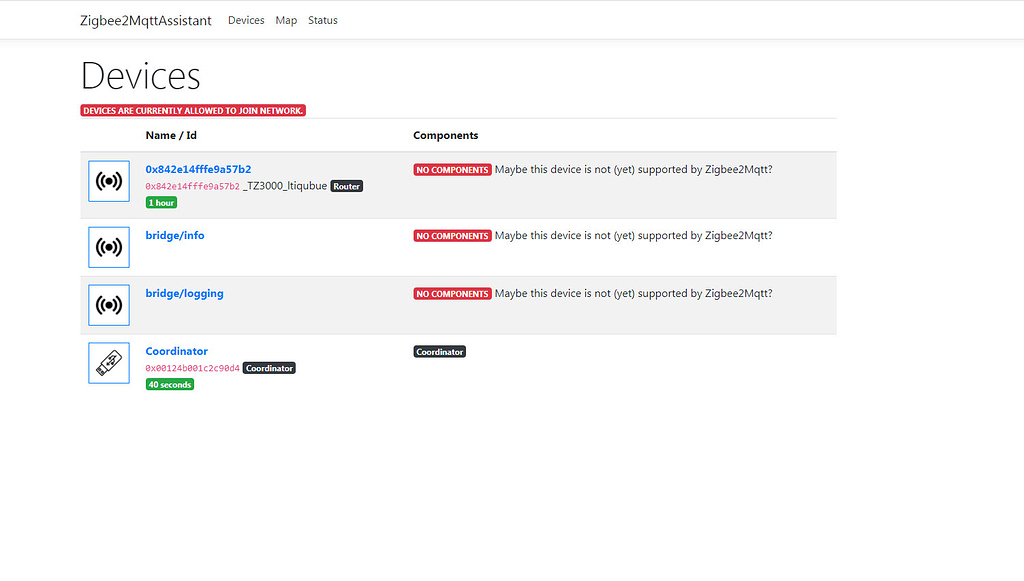This screenshot has width=1024, height=581.
Task: Click the green '1 hour' badge
Action: pos(161,202)
